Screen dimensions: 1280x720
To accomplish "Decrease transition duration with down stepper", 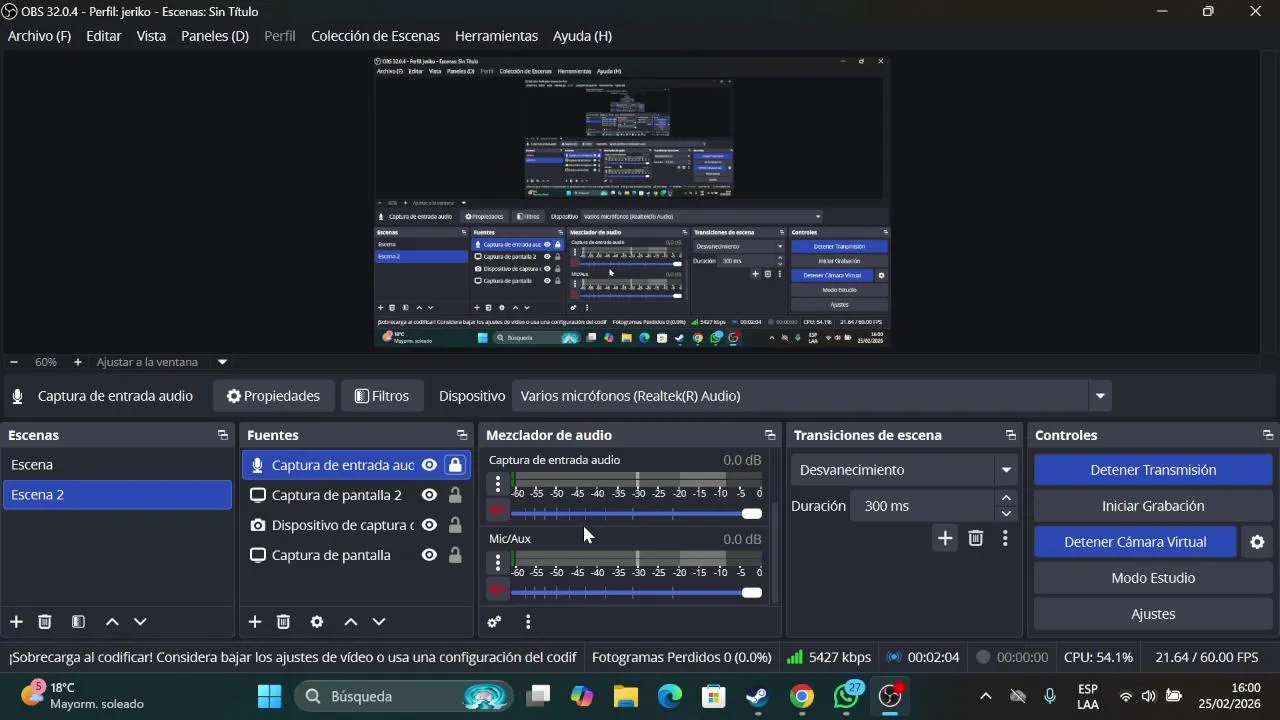I will click(x=1006, y=514).
